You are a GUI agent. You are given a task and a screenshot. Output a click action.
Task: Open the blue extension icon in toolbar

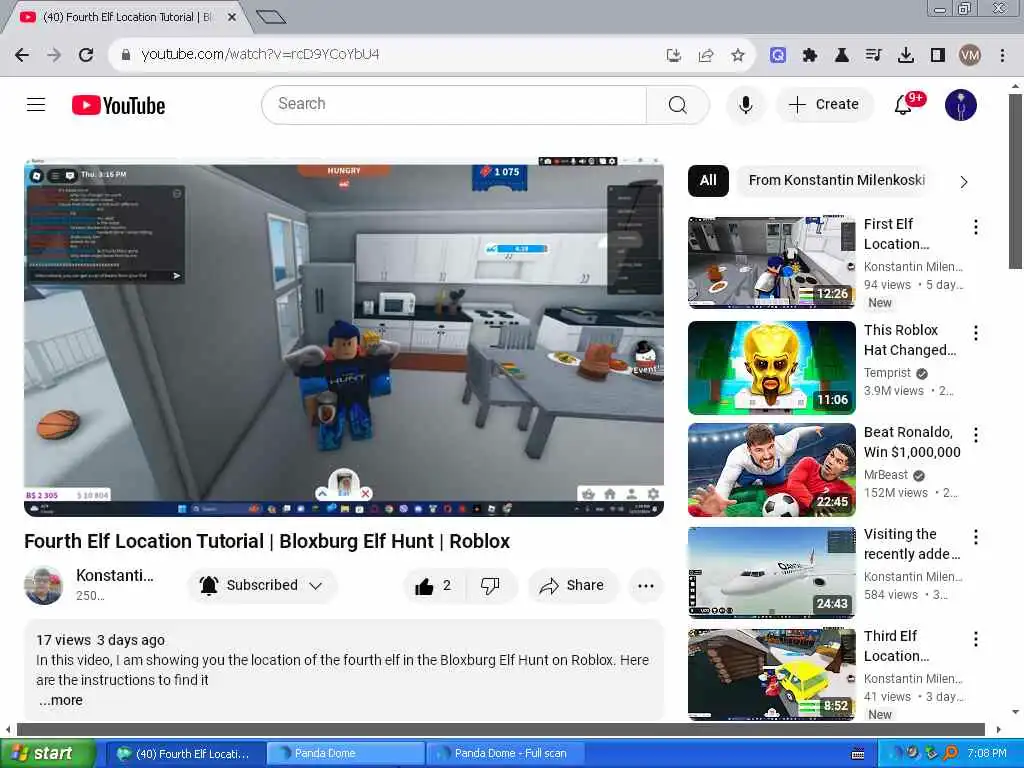tap(777, 56)
